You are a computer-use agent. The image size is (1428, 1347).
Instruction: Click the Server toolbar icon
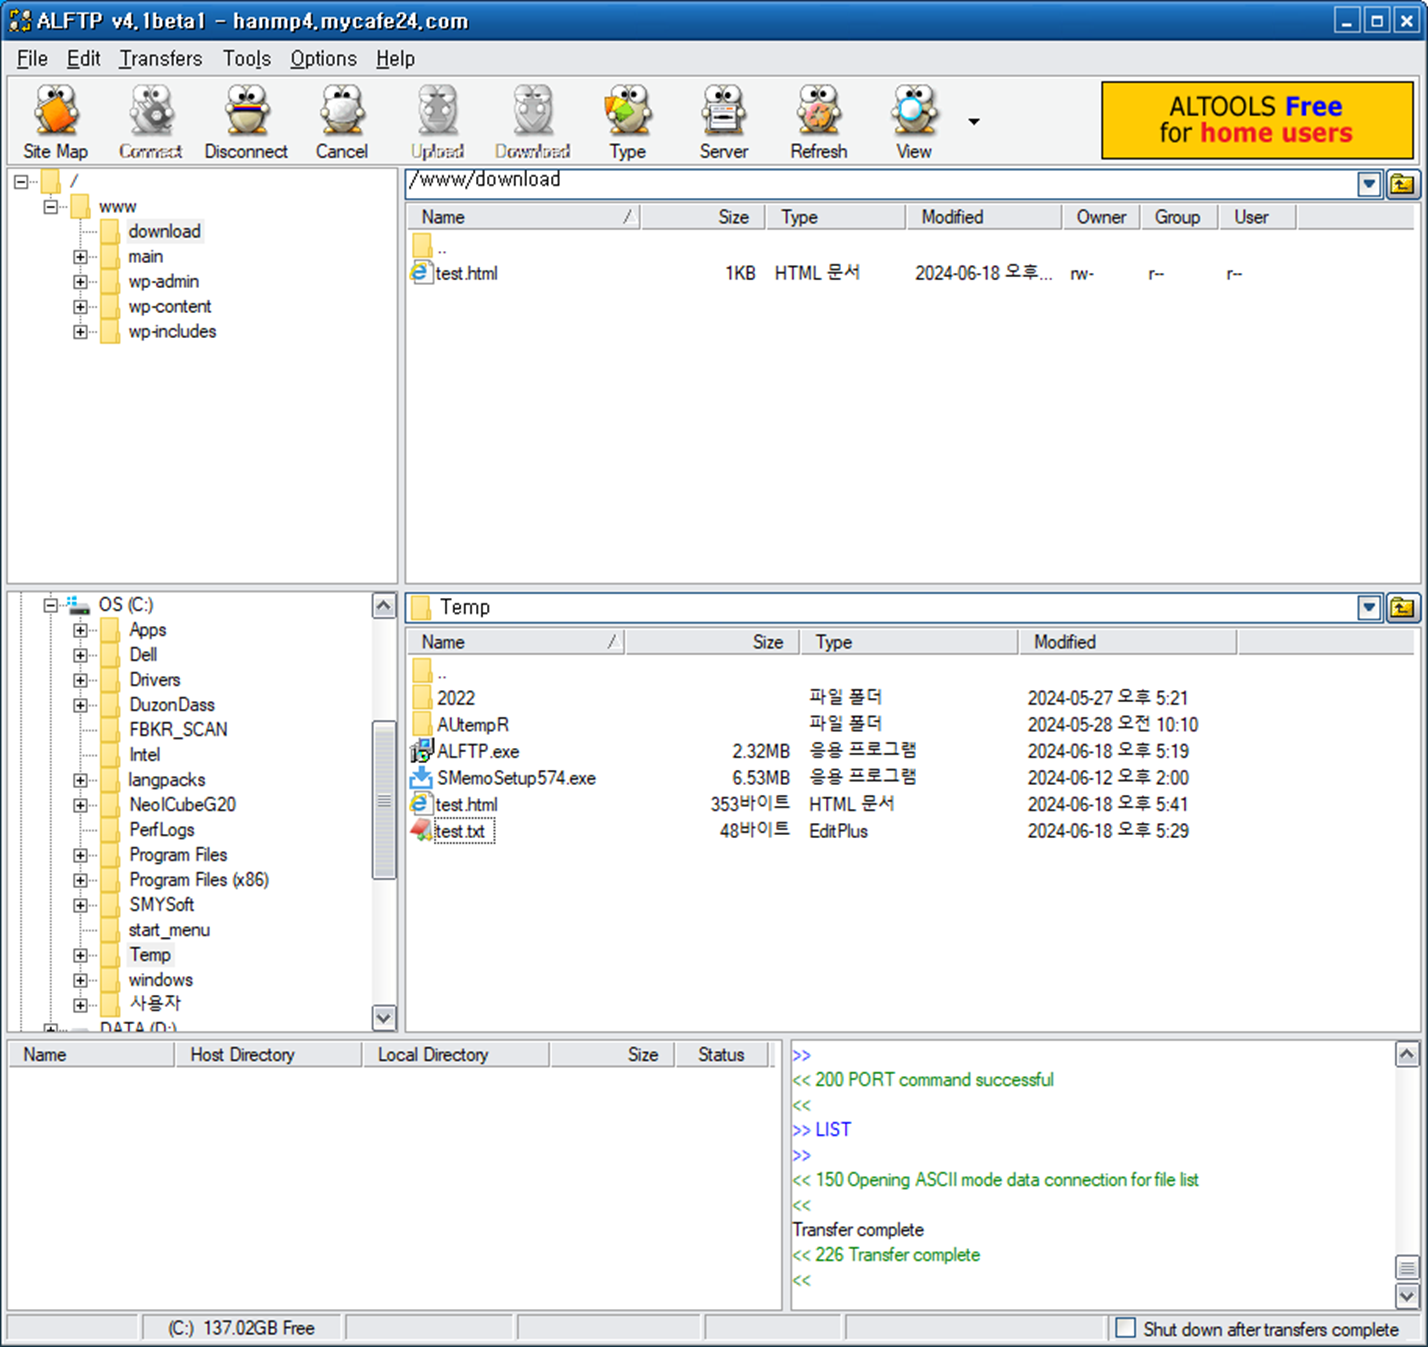(x=723, y=119)
